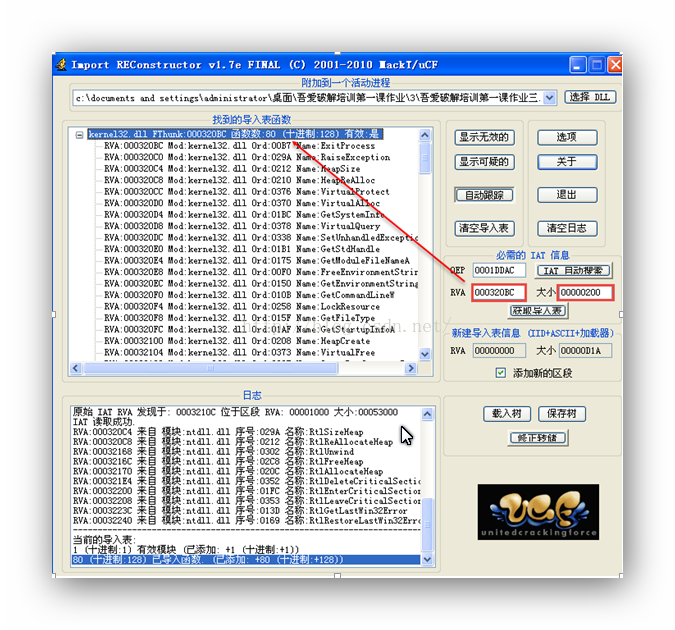
Task: Click the 选择 DLL button
Action: tap(590, 97)
